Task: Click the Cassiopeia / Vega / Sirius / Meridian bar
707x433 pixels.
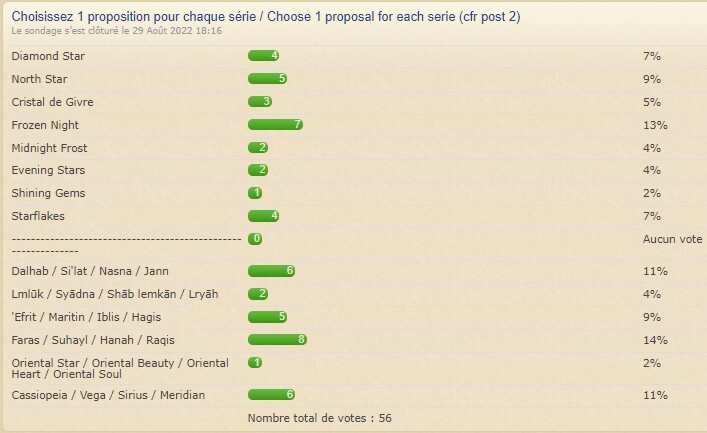Action: tap(271, 395)
